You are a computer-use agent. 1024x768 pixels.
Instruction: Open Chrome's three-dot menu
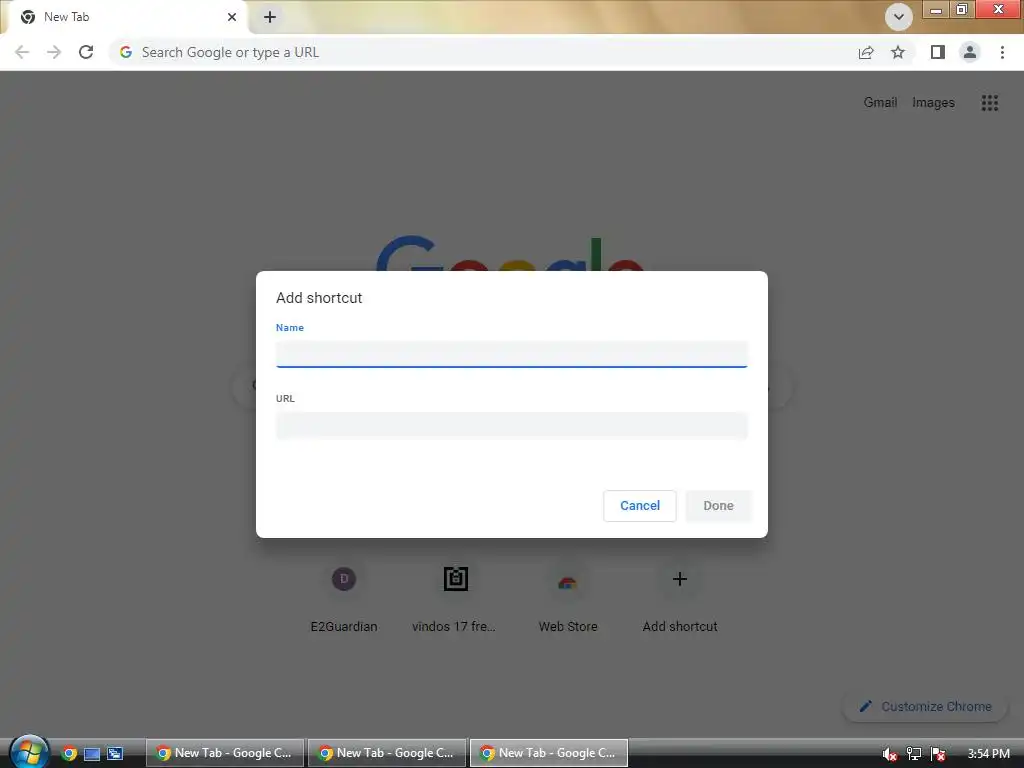pyautogui.click(x=1002, y=52)
